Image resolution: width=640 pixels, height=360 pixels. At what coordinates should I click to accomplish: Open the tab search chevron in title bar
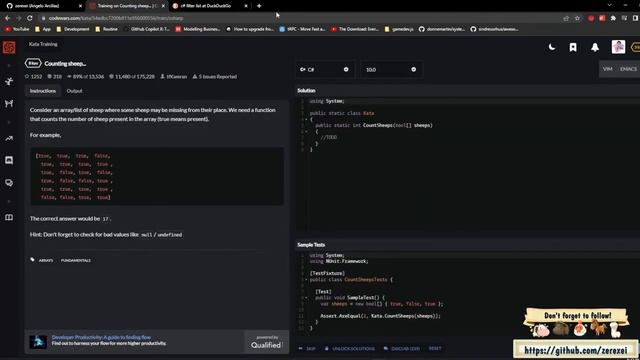click(x=609, y=5)
